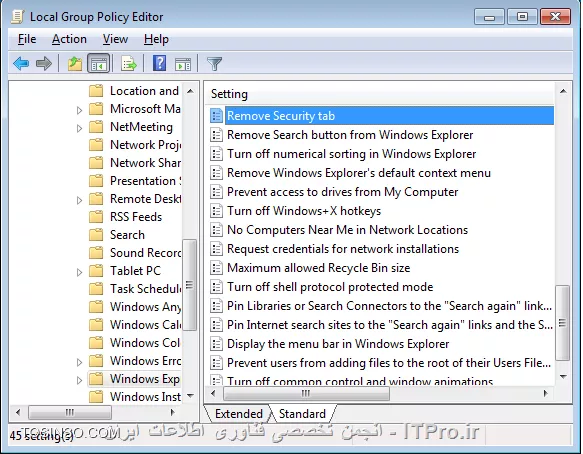Click the settings list horizontal scrollbar thumb

pos(306,393)
